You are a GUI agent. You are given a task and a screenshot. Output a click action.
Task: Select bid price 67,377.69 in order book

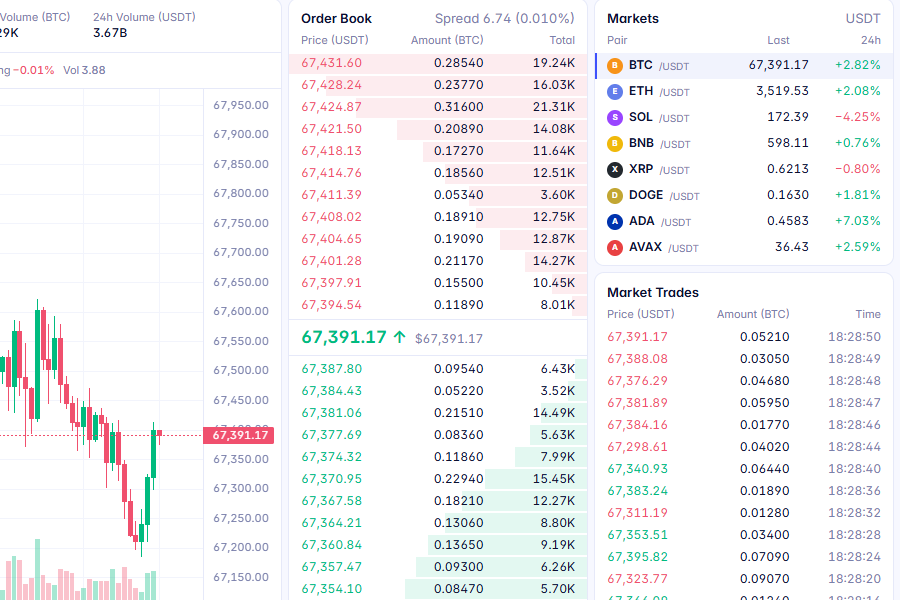coord(331,435)
